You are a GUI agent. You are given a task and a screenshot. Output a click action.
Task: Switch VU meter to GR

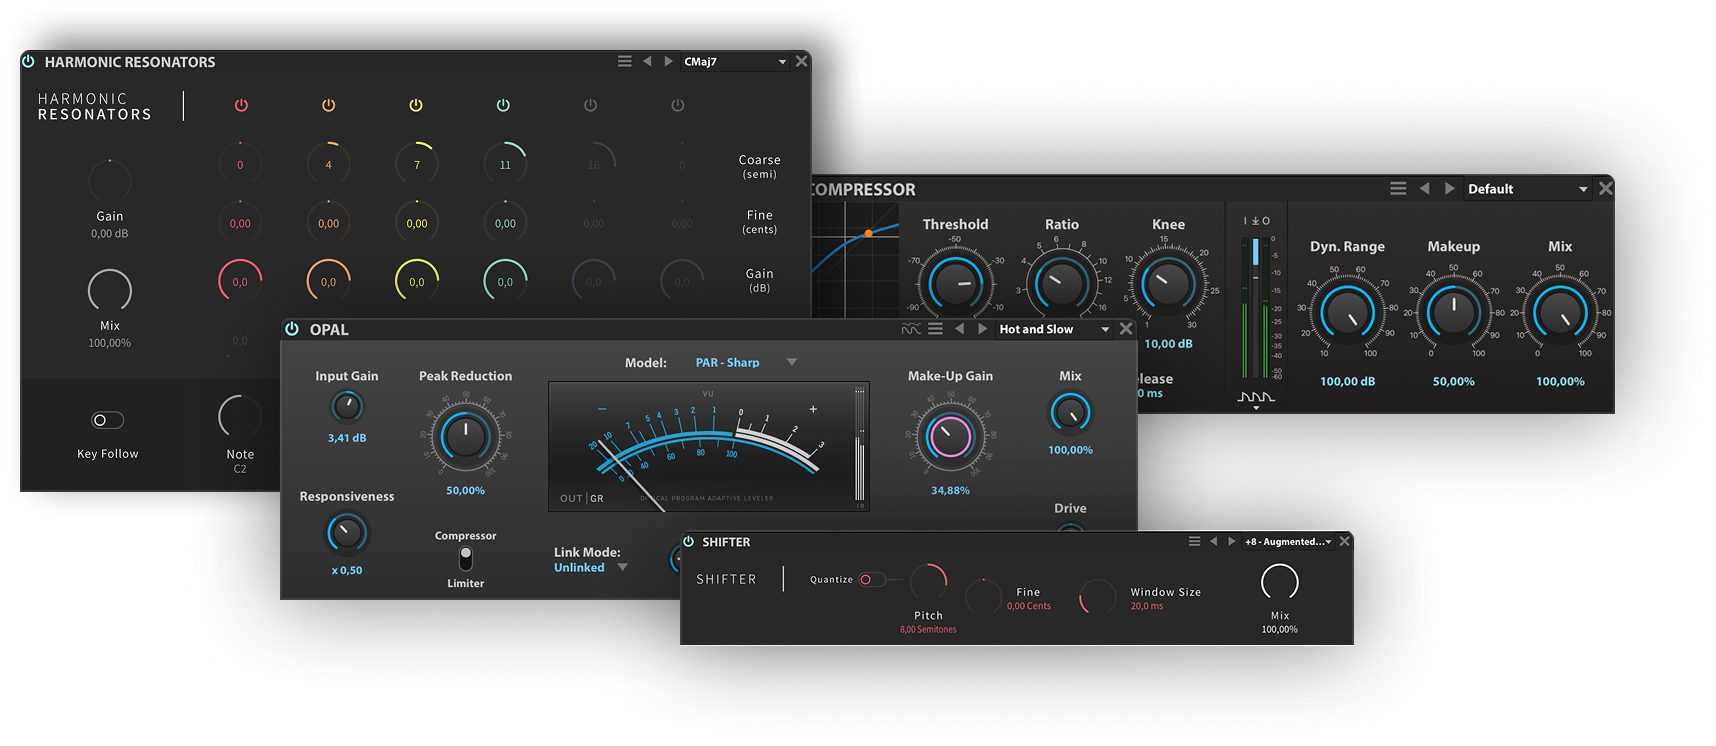pyautogui.click(x=597, y=498)
